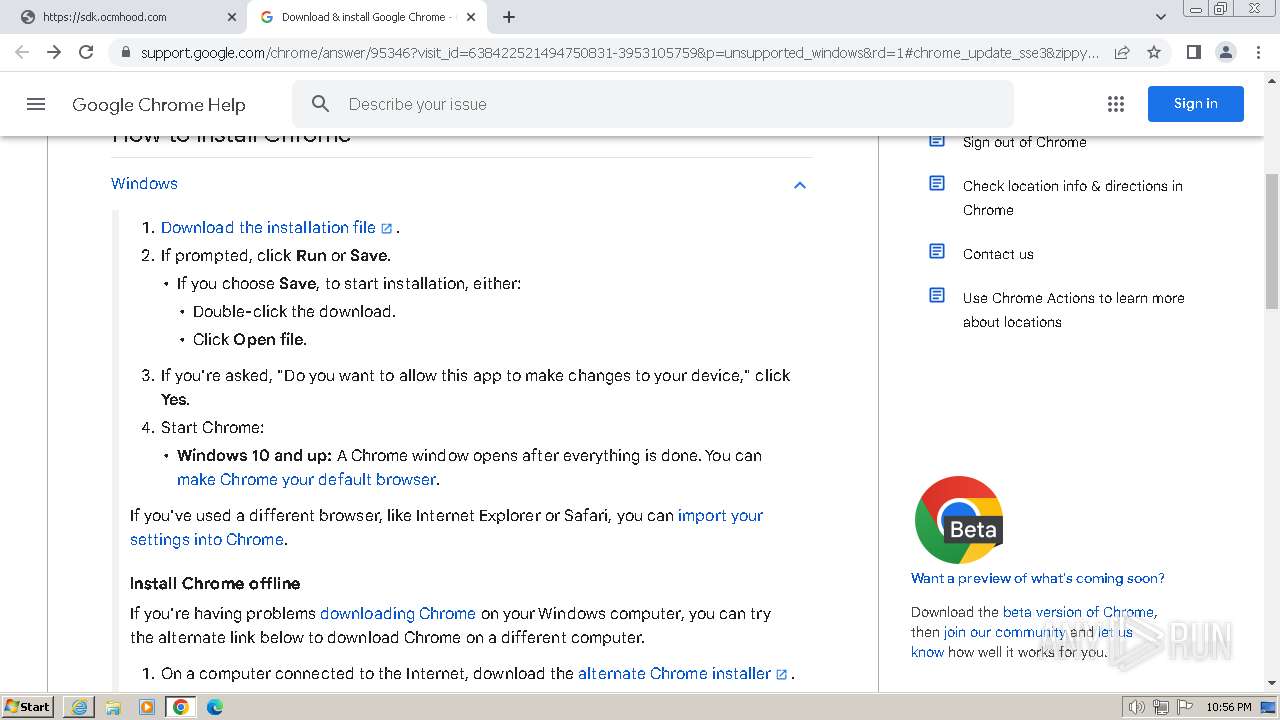This screenshot has width=1280, height=720.
Task: Open make Chrome your default browser link
Action: [x=306, y=480]
